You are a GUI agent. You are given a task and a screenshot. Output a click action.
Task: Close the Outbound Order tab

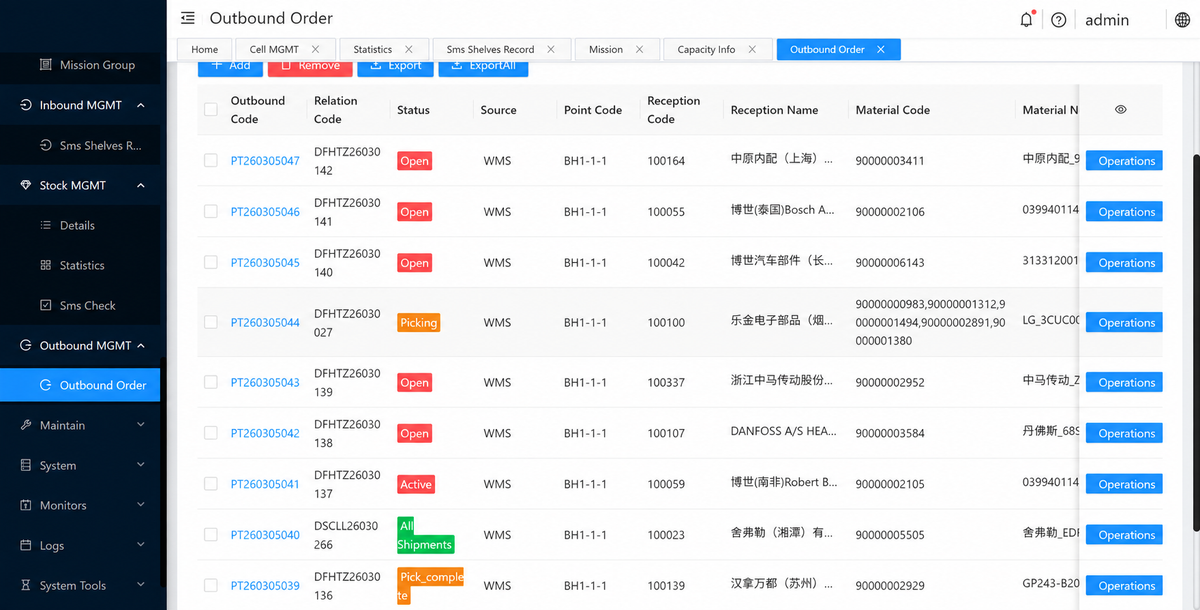pos(881,49)
